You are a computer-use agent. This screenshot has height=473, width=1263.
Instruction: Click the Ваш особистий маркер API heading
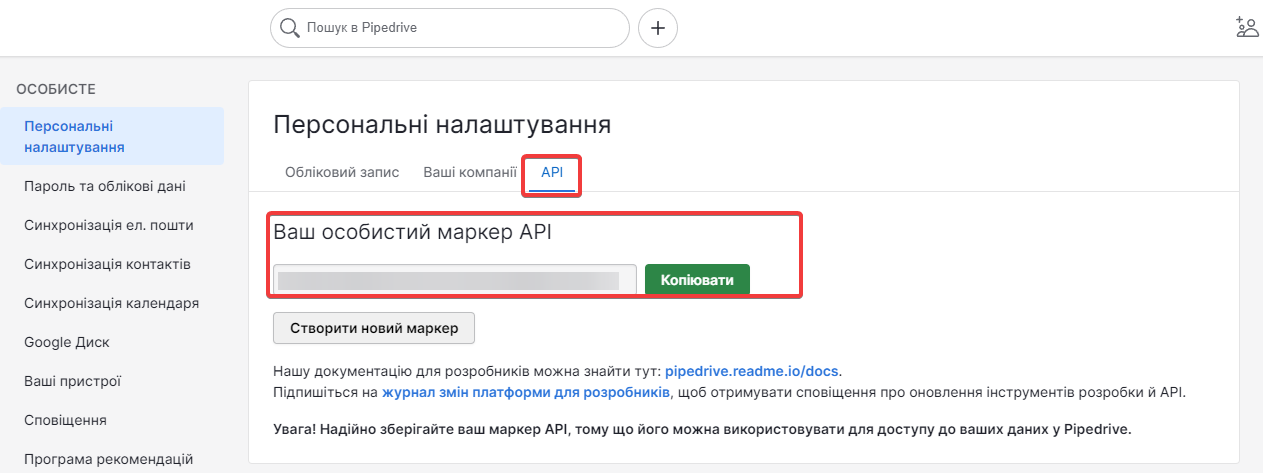pos(412,233)
